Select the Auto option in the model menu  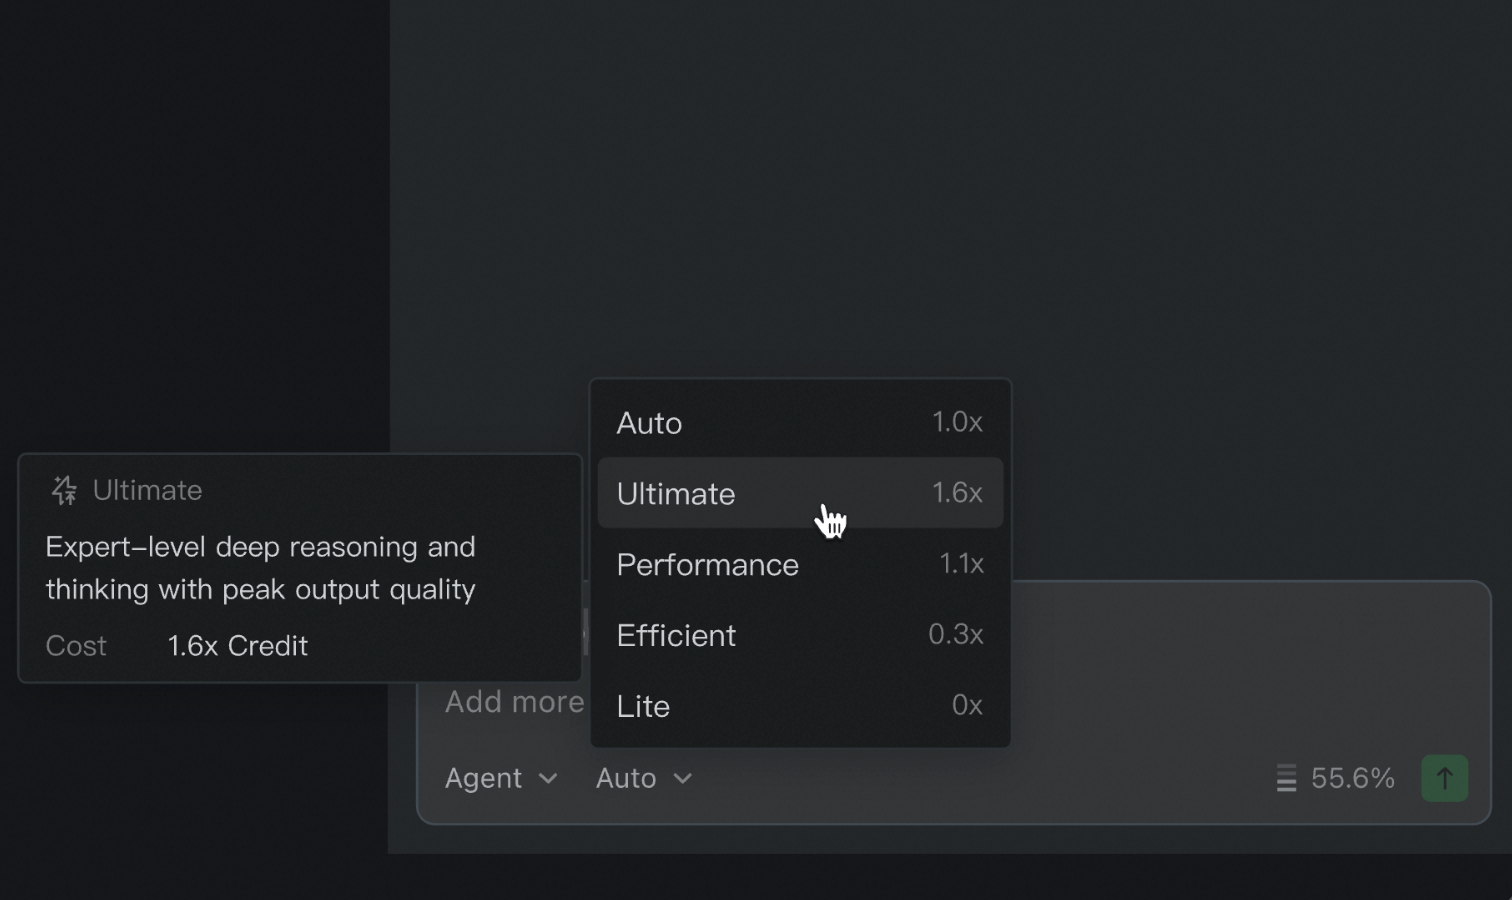click(x=799, y=423)
